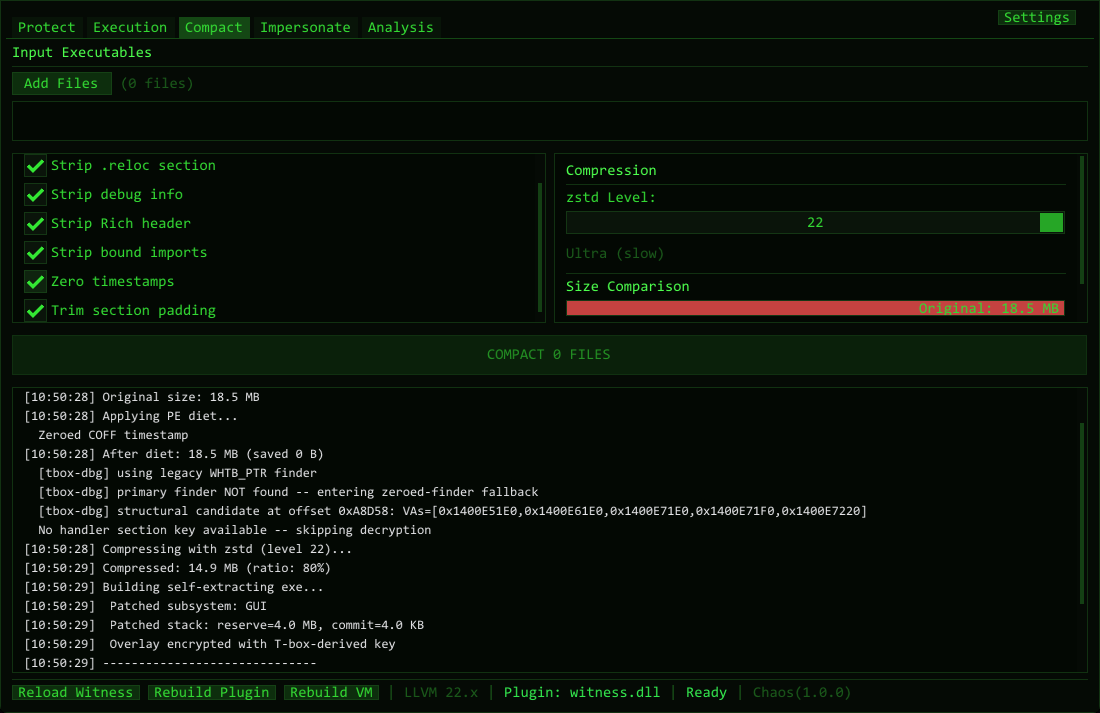Toggle the Strip debug info checkbox
Screen dimensions: 1100x713
click(x=36, y=195)
